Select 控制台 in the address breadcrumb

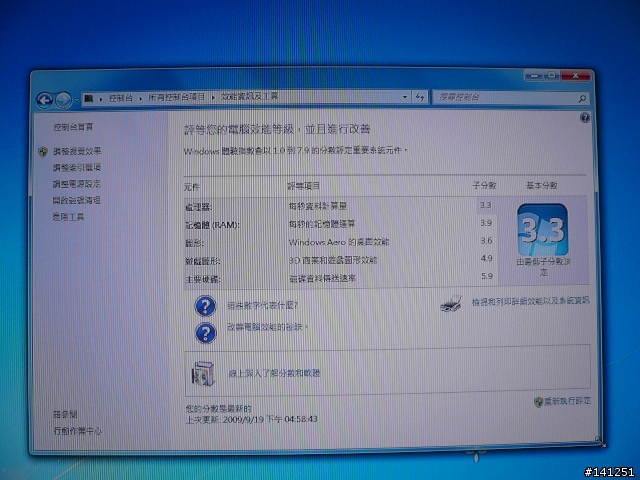(x=121, y=98)
